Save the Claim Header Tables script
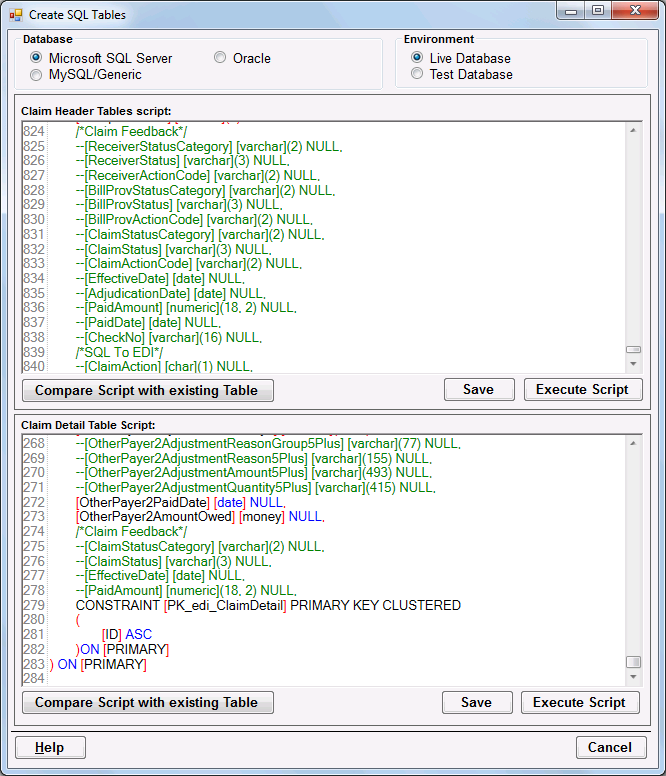 479,389
